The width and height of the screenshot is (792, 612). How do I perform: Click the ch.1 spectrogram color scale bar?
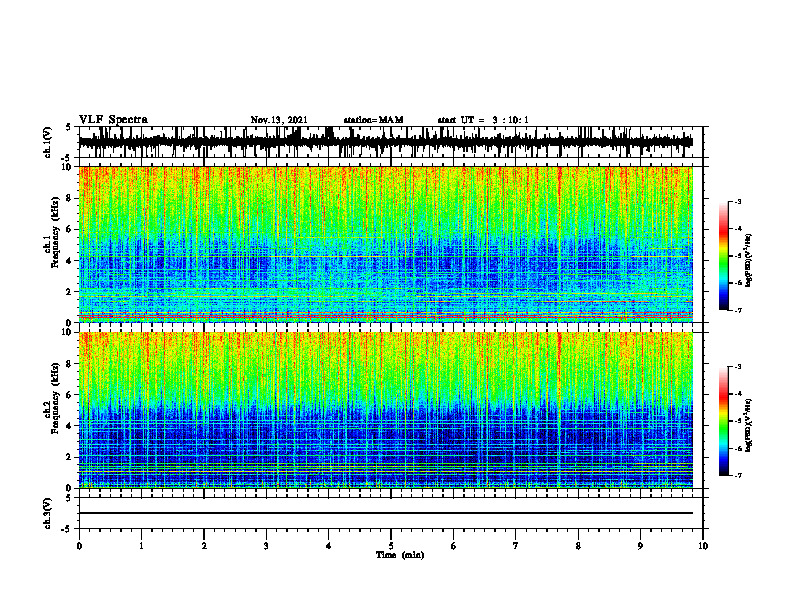pyautogui.click(x=723, y=256)
